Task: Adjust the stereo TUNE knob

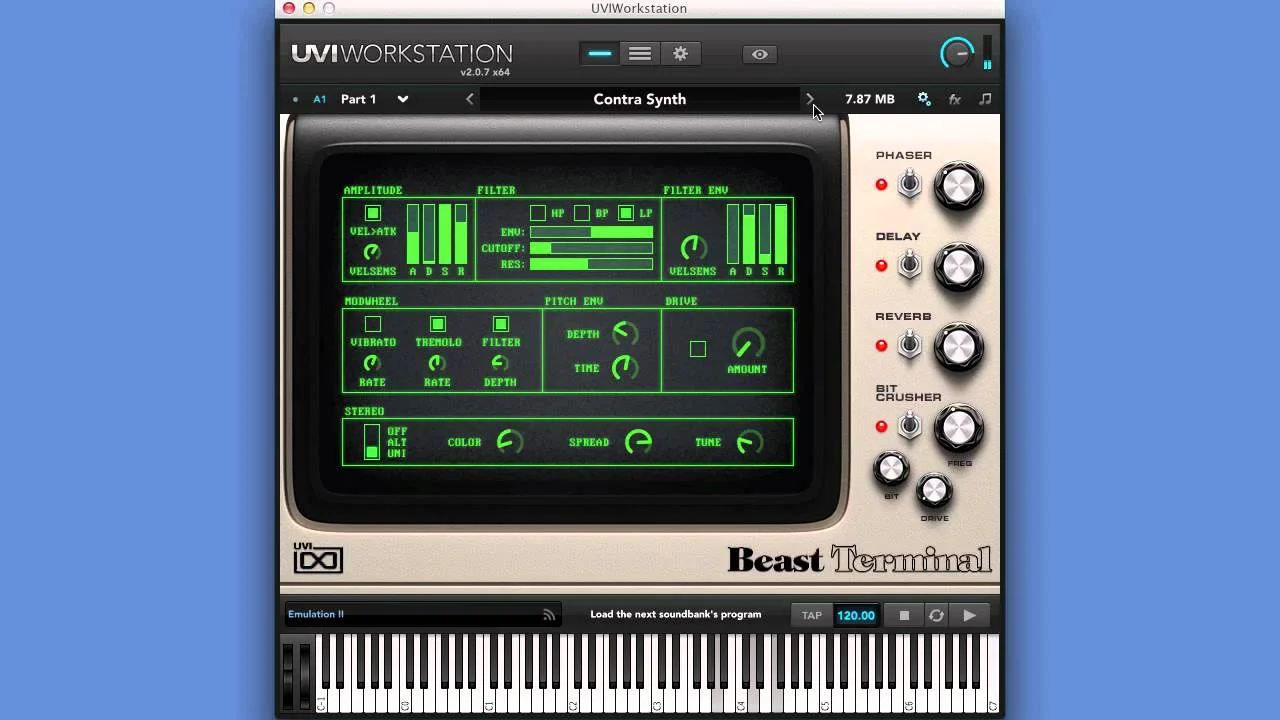Action: pos(749,442)
